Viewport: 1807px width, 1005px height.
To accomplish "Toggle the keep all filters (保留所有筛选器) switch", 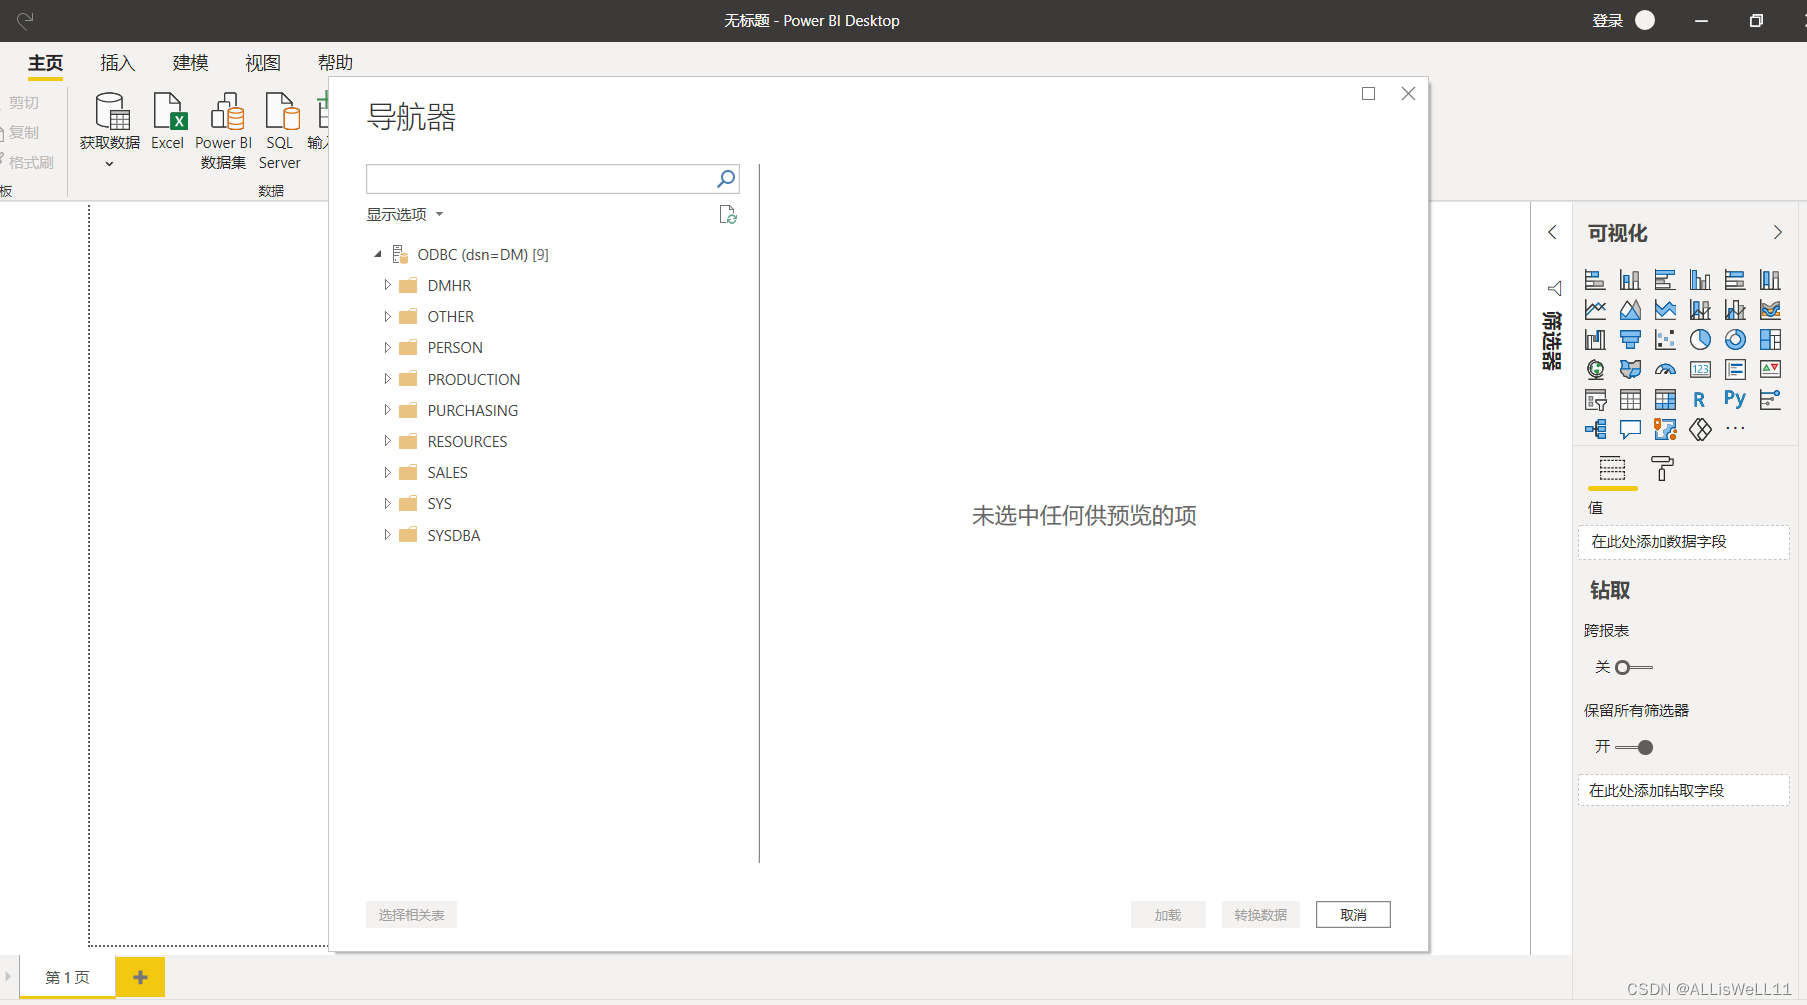I will tap(1634, 747).
